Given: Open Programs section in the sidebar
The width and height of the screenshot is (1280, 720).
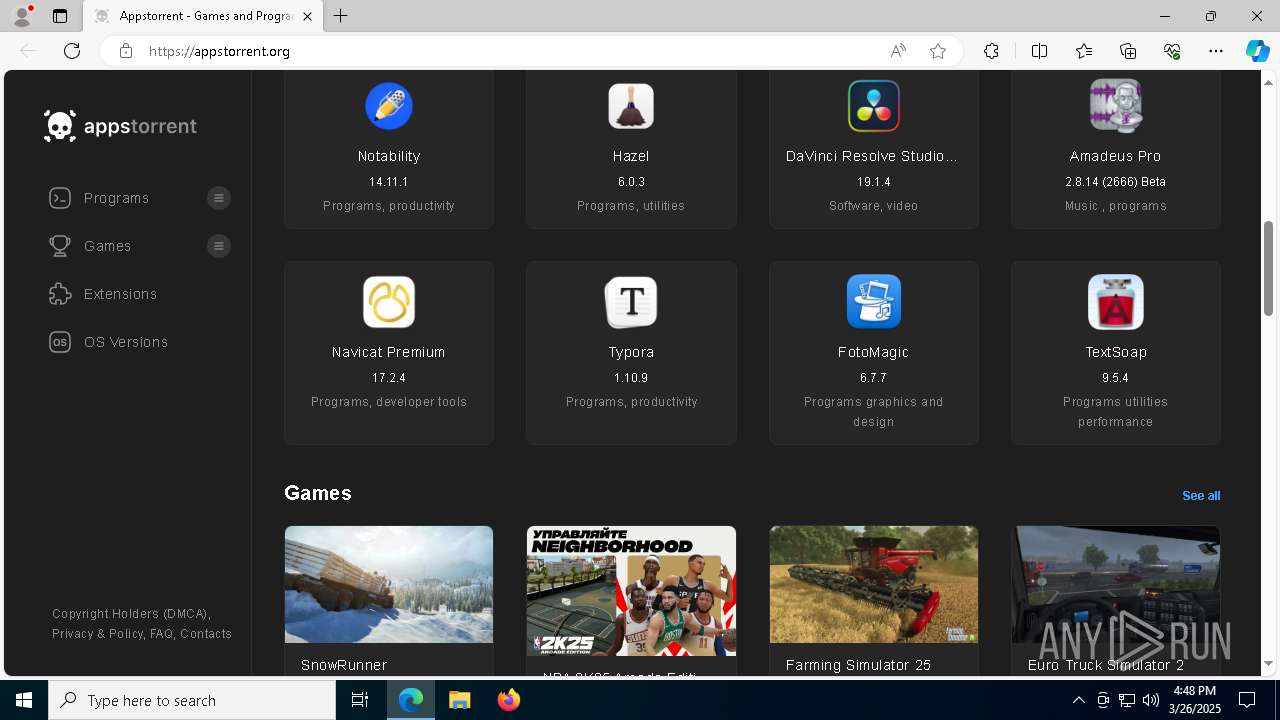Looking at the screenshot, I should click(x=116, y=198).
